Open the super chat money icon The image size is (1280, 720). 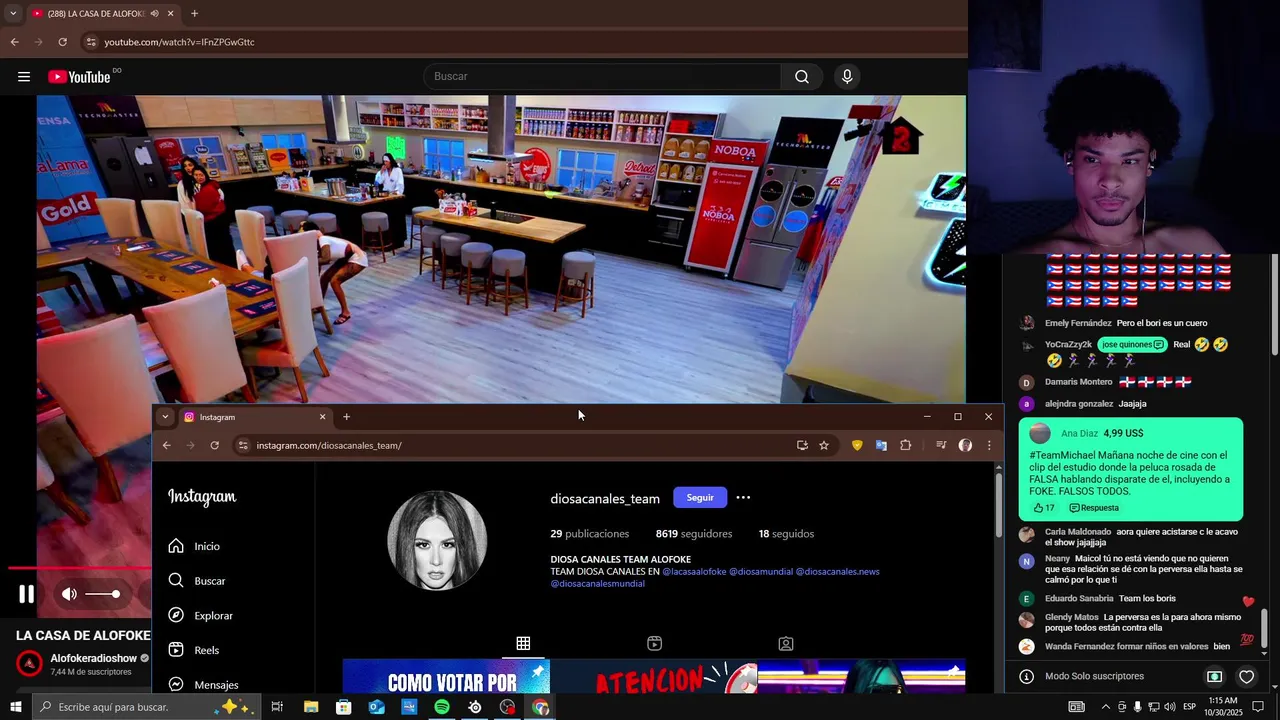[1215, 677]
